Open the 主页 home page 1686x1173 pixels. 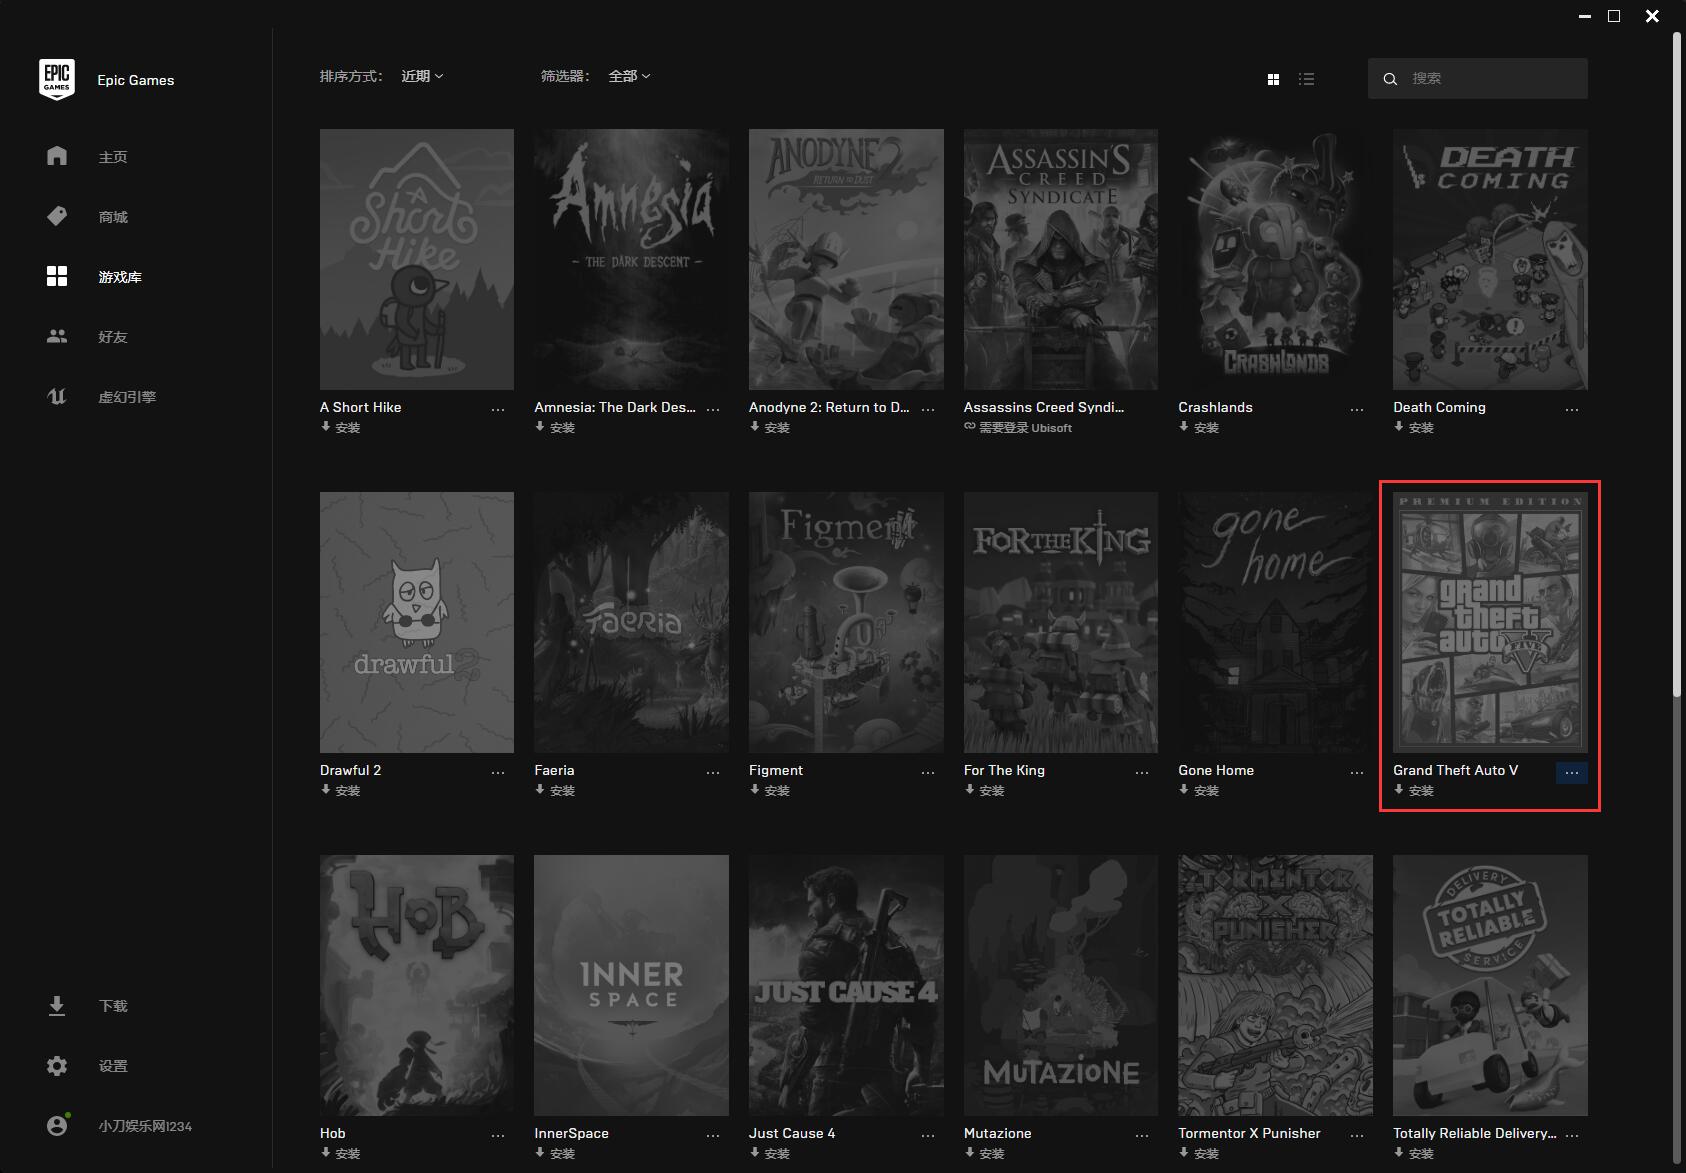click(x=57, y=157)
